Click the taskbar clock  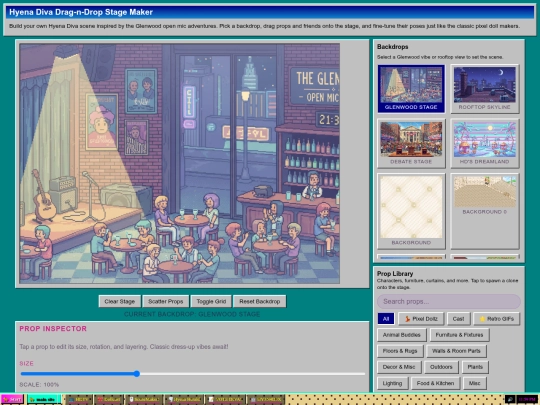tap(527, 399)
